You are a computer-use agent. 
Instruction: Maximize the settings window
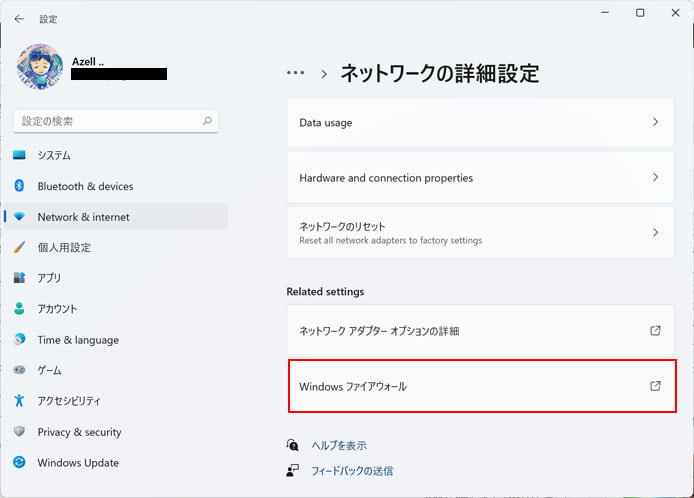click(x=640, y=12)
